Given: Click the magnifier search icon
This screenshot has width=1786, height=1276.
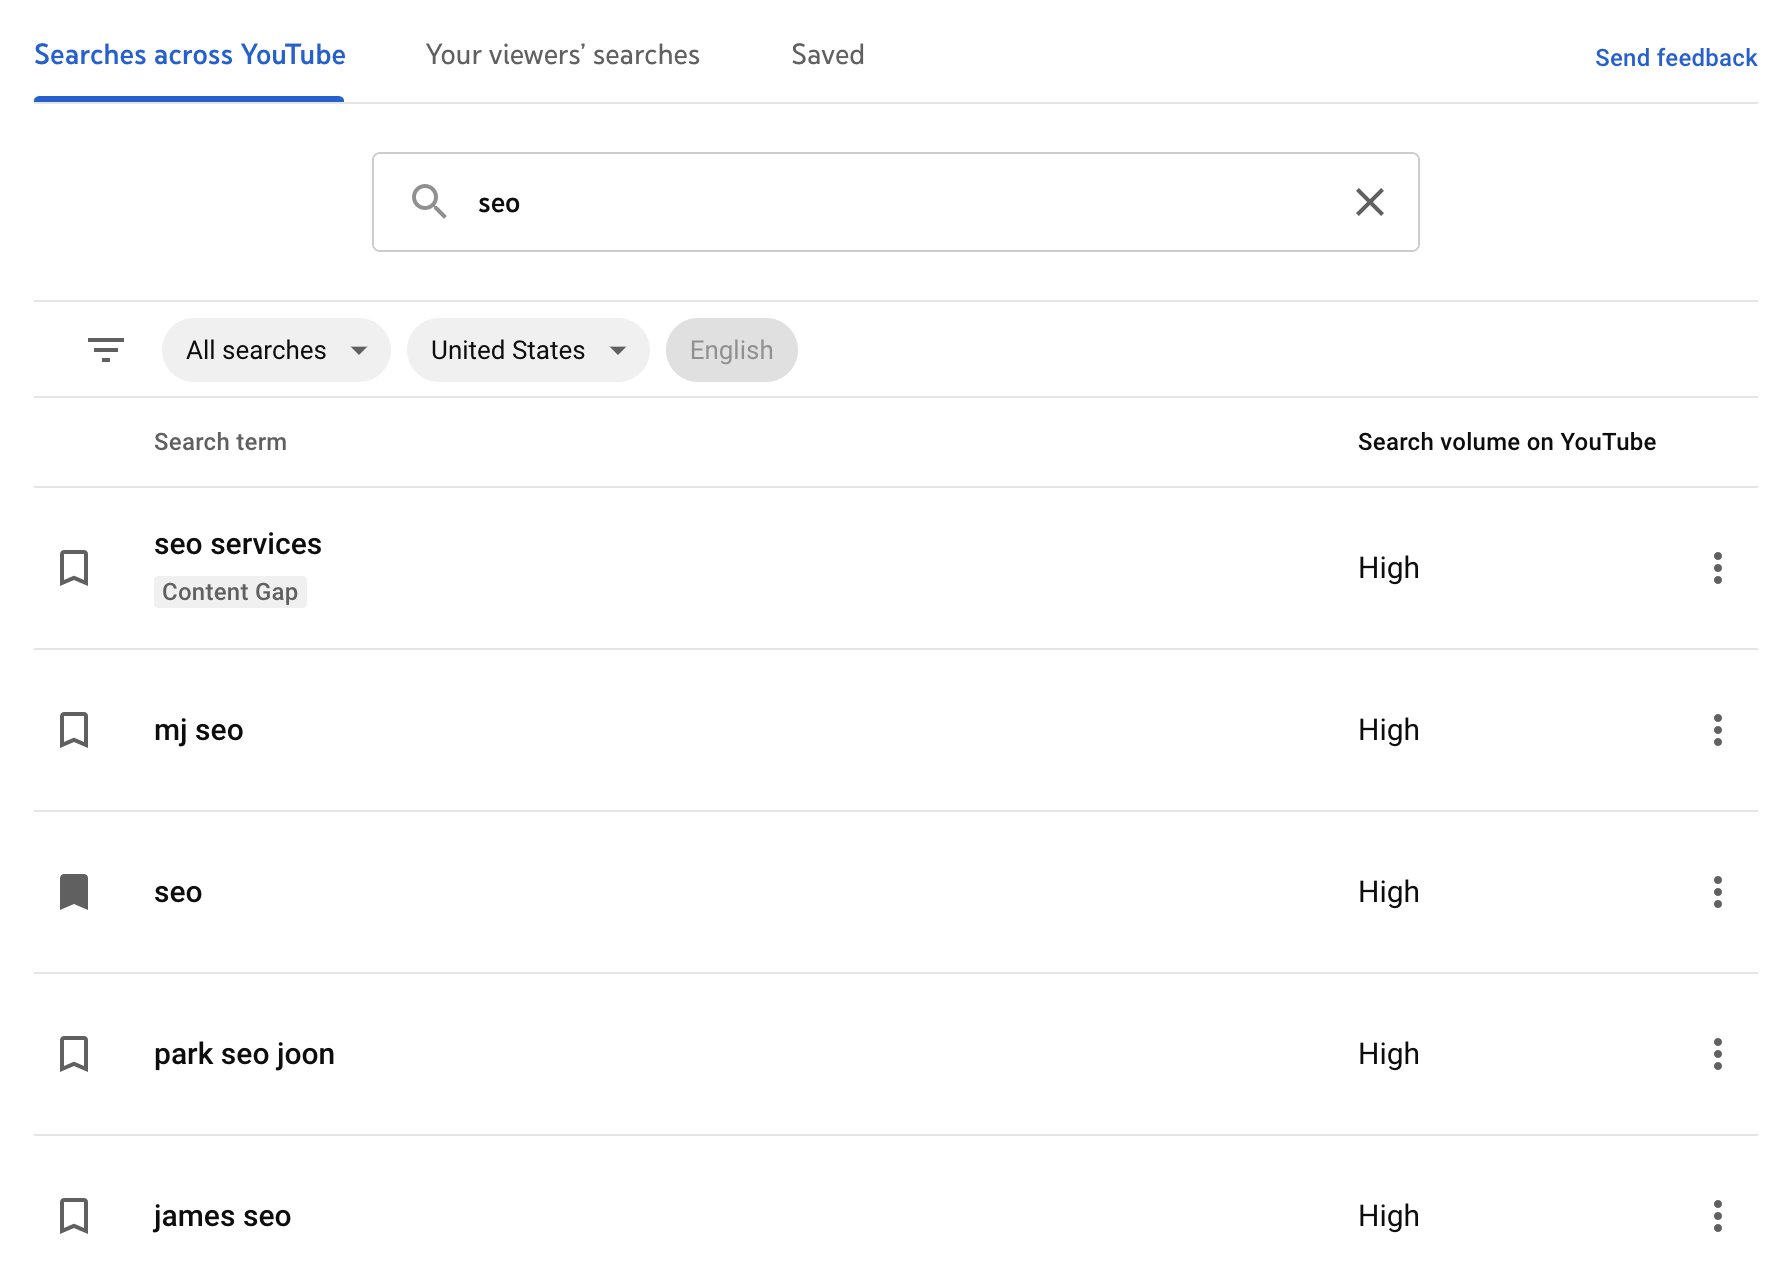Looking at the screenshot, I should pyautogui.click(x=429, y=202).
